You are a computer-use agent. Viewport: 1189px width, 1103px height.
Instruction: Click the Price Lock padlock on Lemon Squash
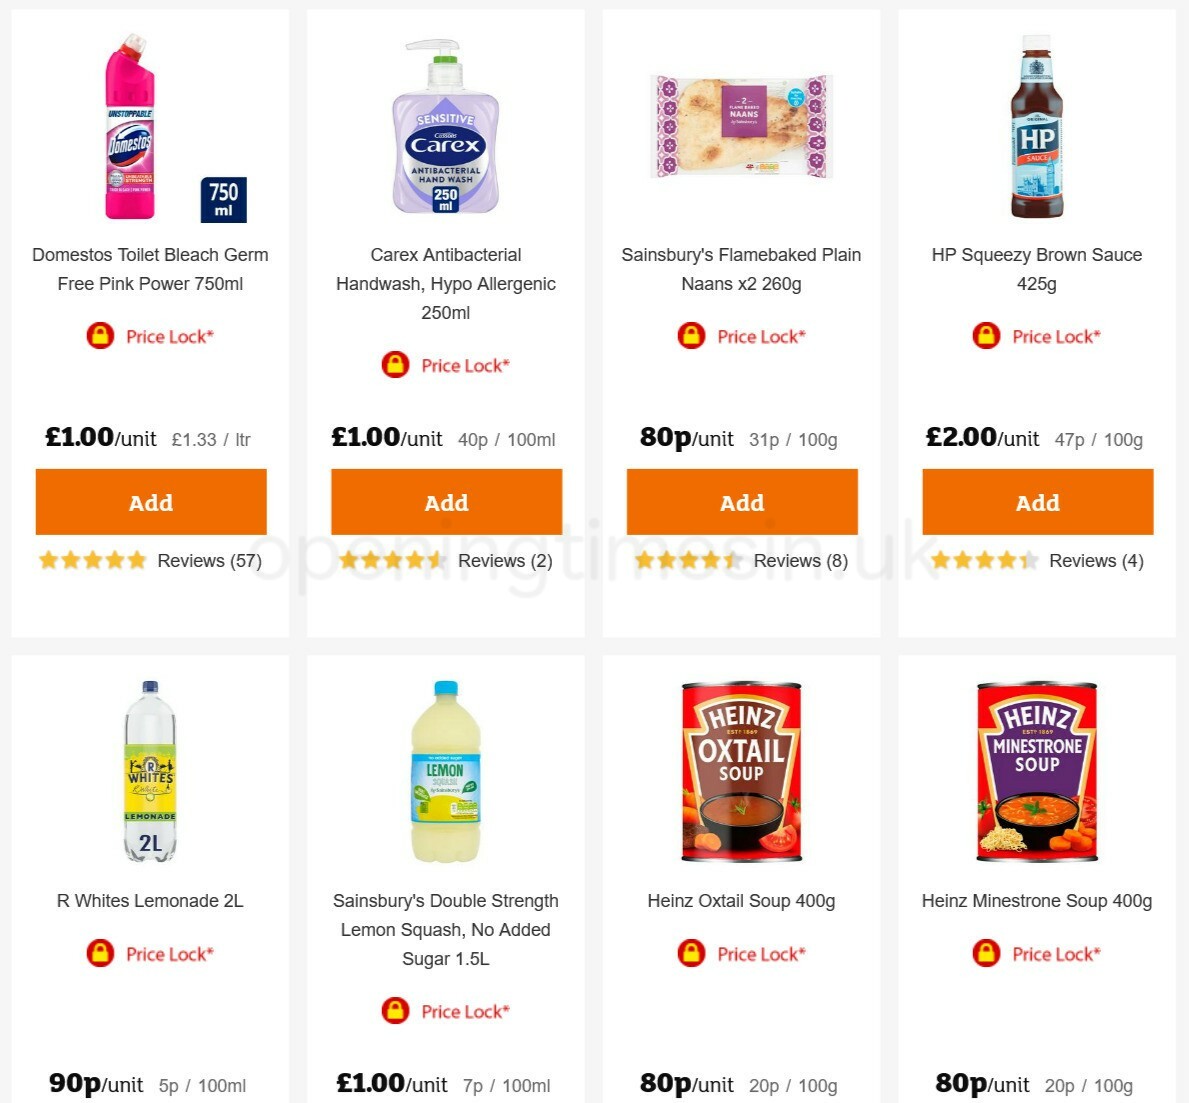click(x=395, y=1011)
